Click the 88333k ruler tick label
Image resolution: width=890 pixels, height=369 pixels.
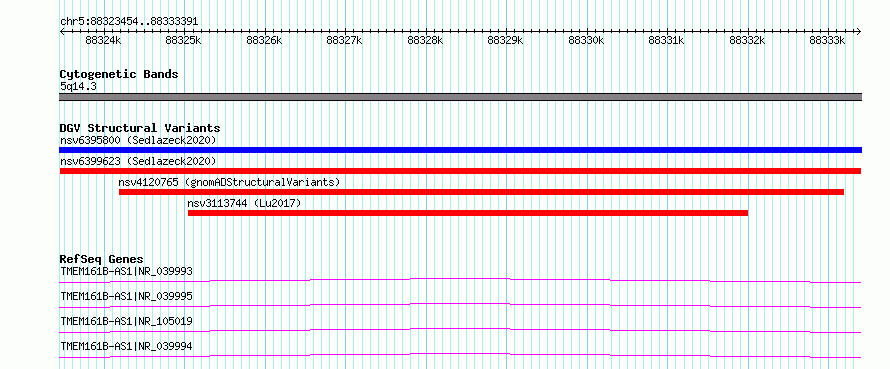pos(828,40)
